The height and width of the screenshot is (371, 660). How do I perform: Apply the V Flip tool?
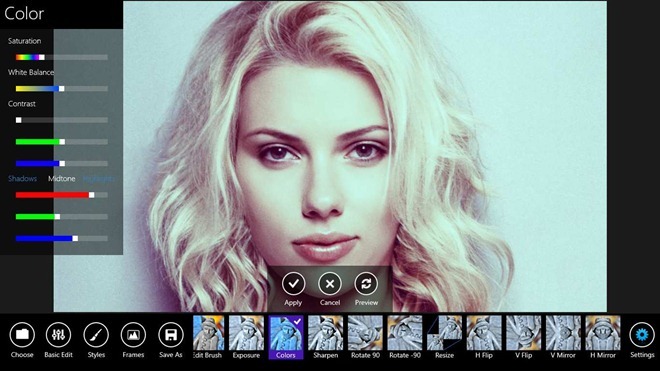coord(523,333)
